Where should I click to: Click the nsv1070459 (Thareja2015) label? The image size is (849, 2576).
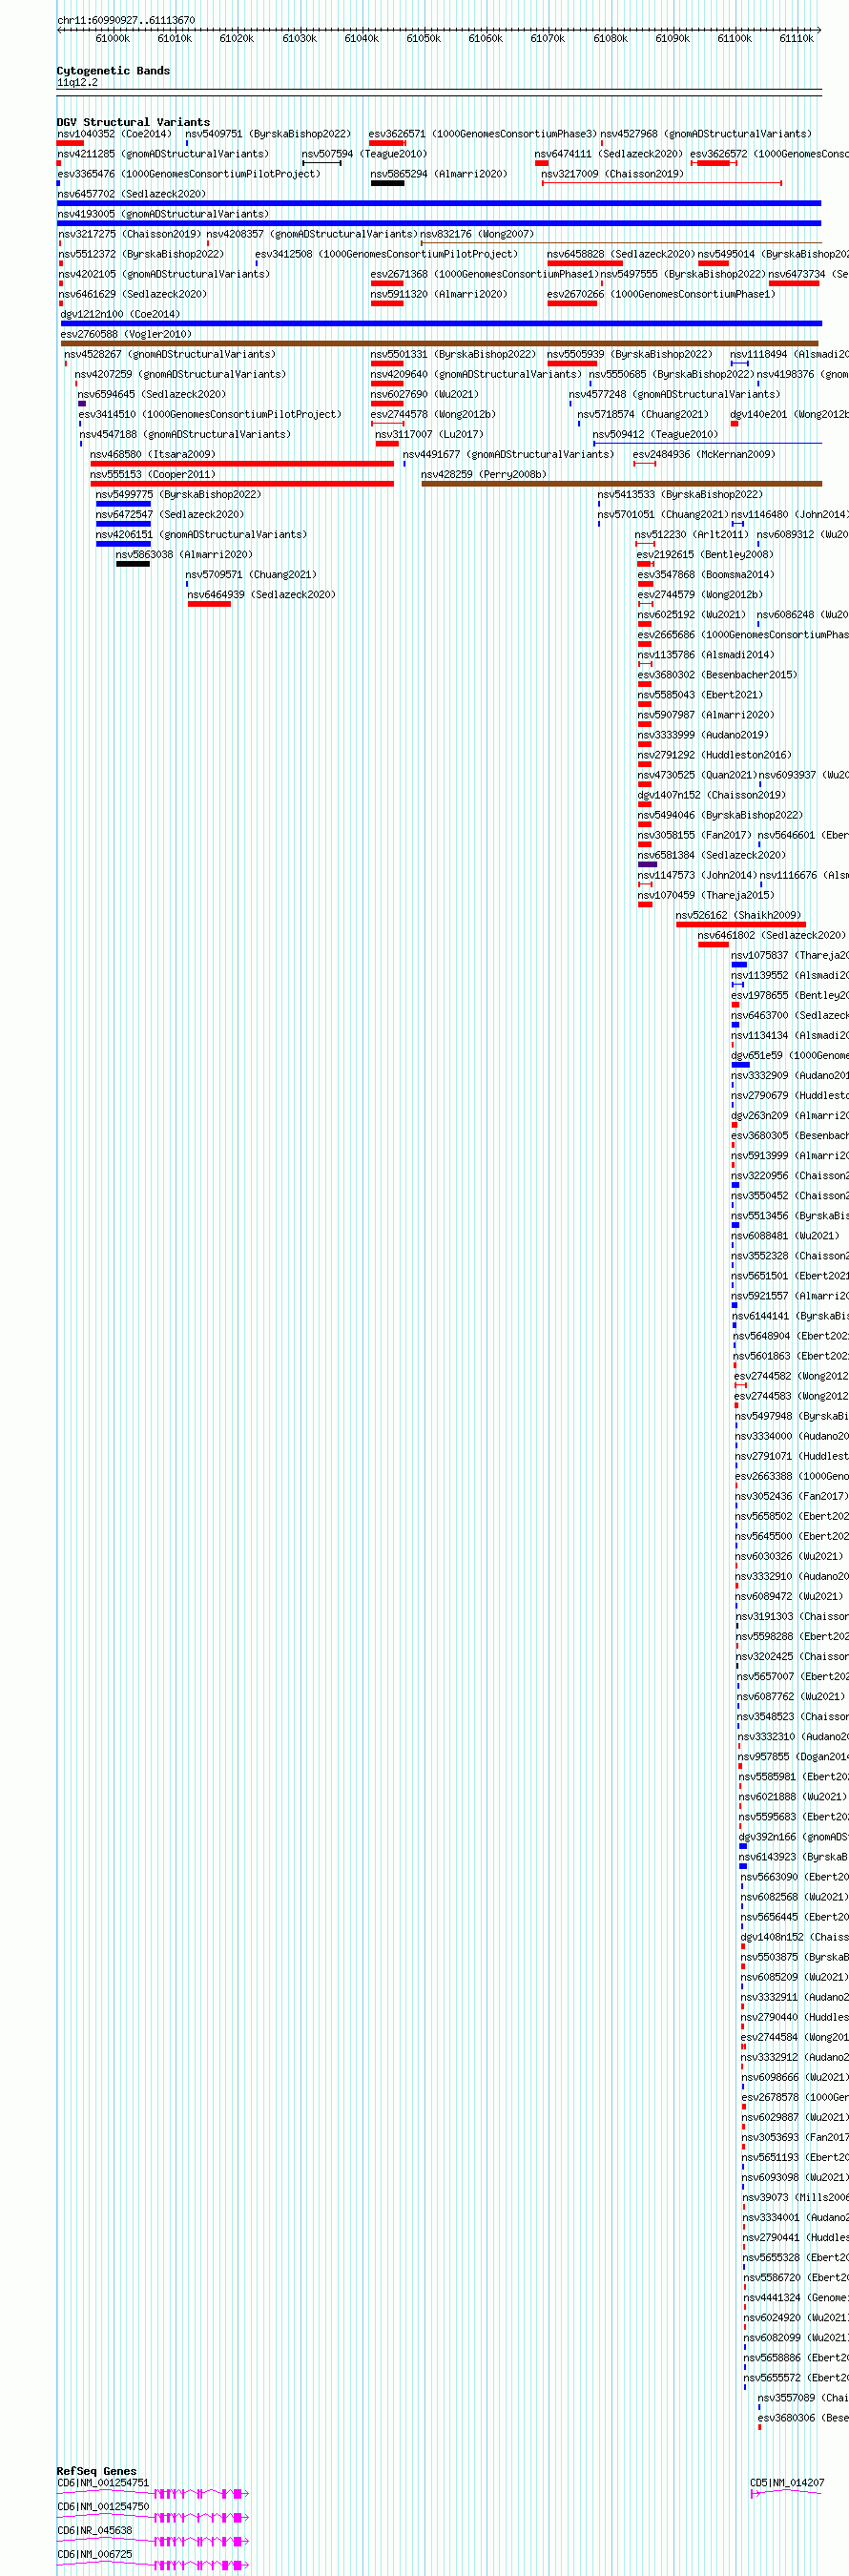point(706,894)
